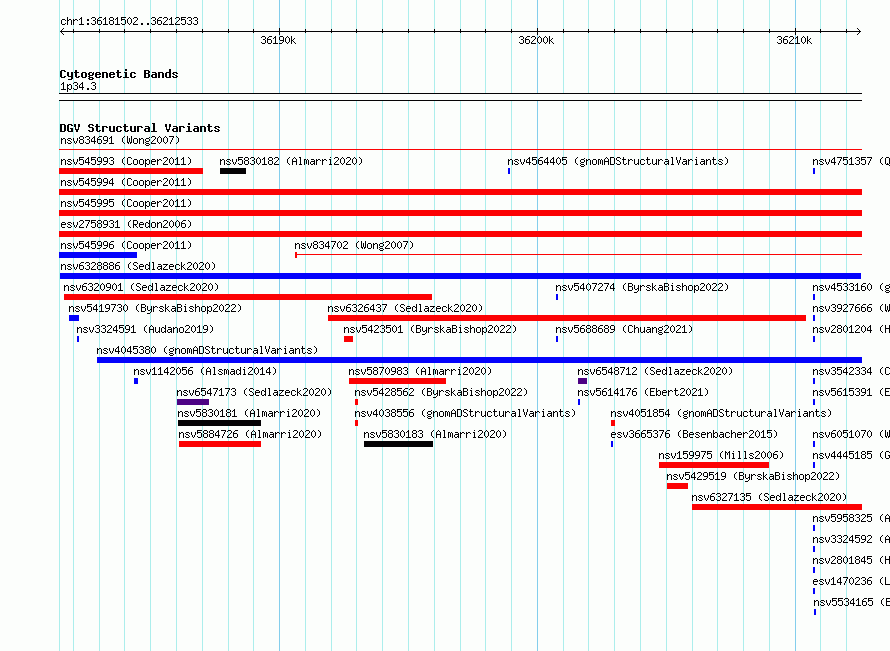Click the nsv545994 (Cooper2011) label

(126, 182)
